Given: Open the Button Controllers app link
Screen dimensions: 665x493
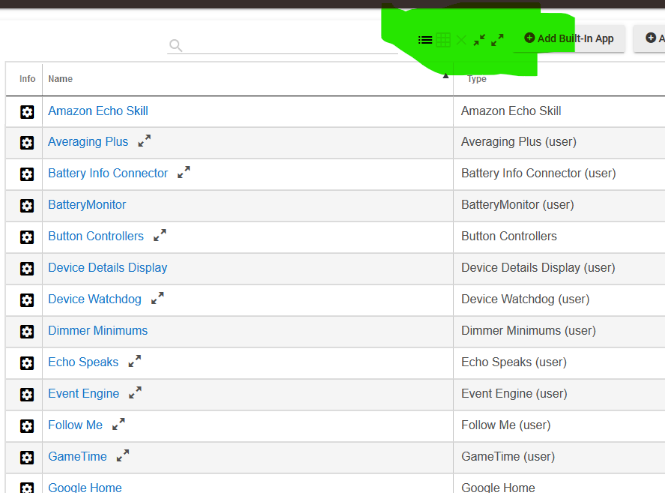Looking at the screenshot, I should point(96,236).
